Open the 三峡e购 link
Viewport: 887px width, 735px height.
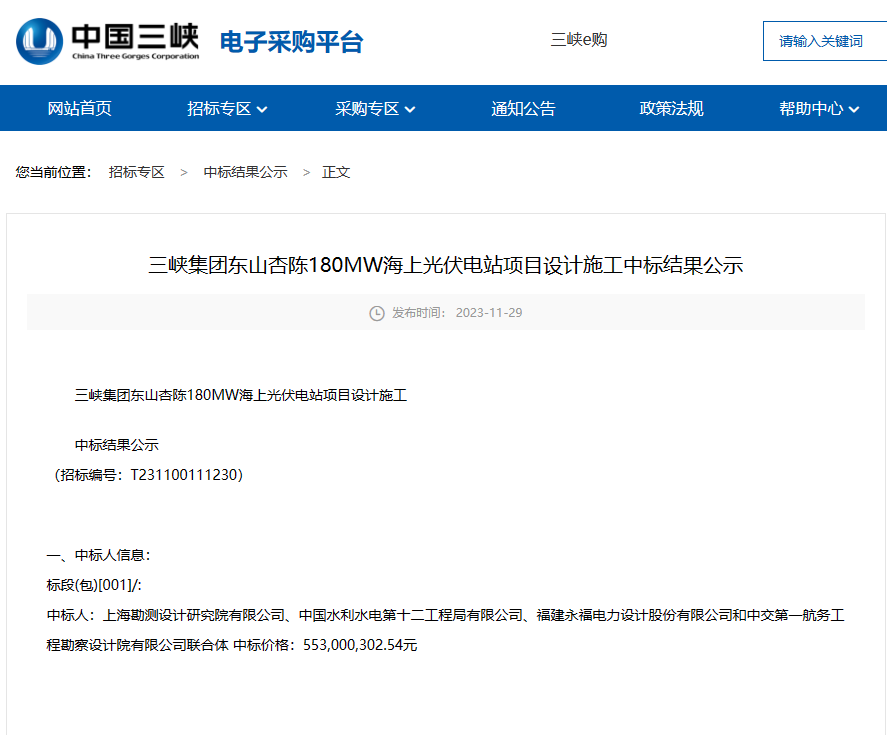tap(579, 40)
